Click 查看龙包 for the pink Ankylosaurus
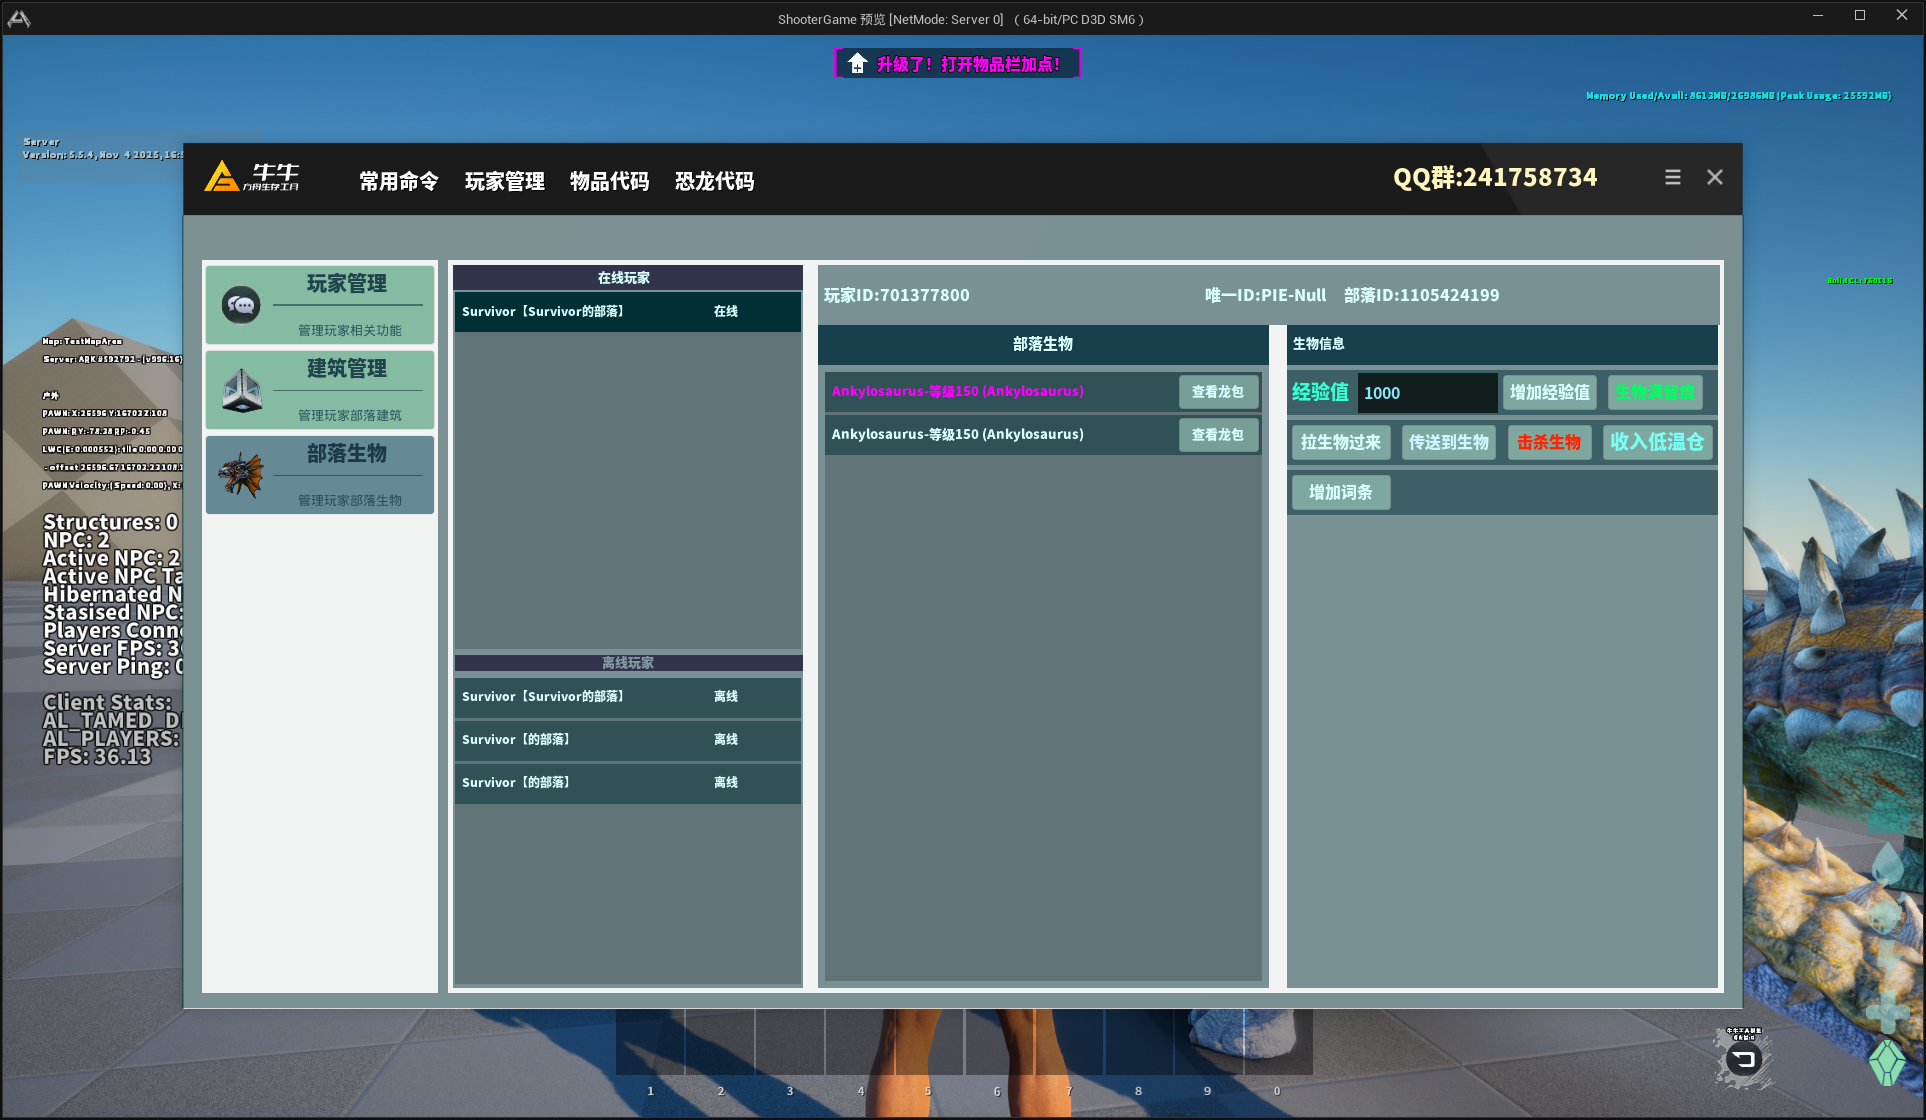 (1217, 392)
